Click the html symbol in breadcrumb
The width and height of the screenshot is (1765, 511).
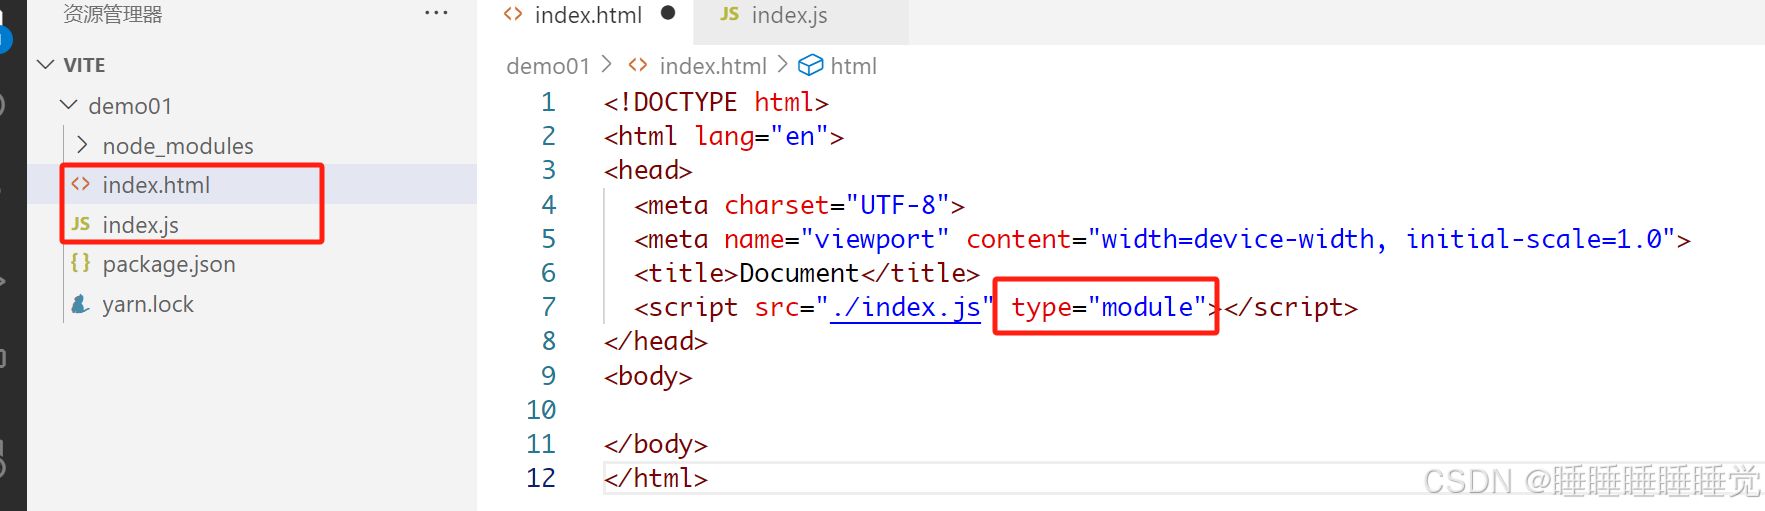853,66
